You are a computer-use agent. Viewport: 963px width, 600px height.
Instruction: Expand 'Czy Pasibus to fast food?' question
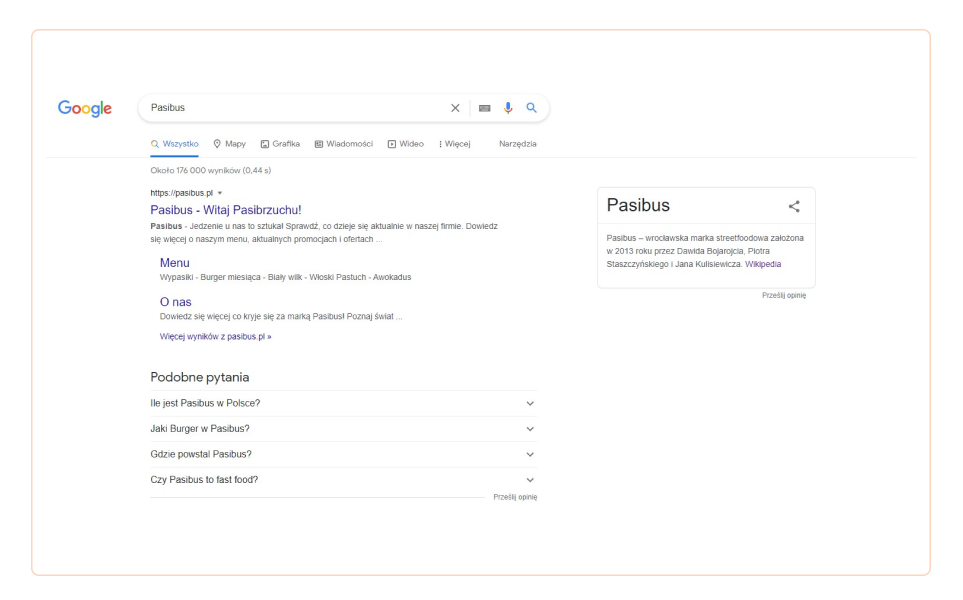343,480
